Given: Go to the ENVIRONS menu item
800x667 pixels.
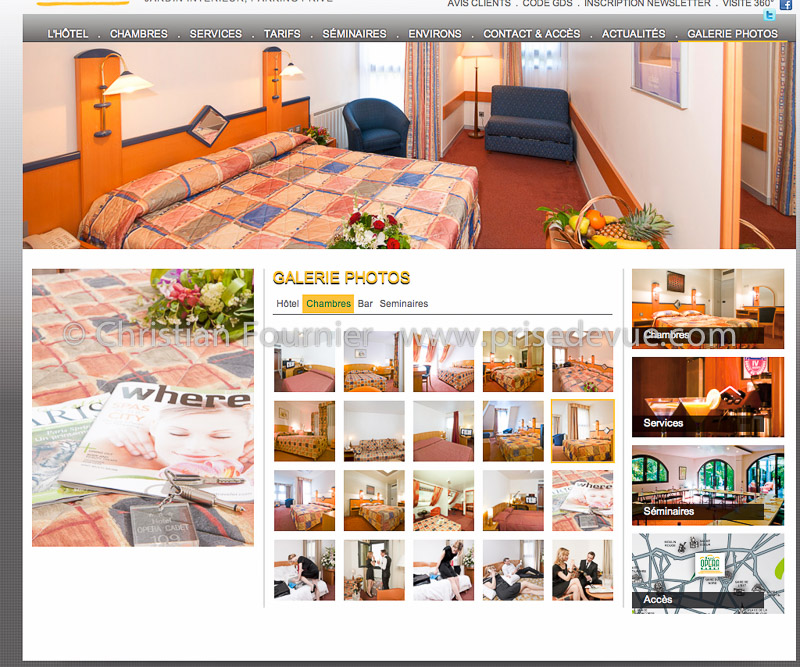Looking at the screenshot, I should point(435,34).
